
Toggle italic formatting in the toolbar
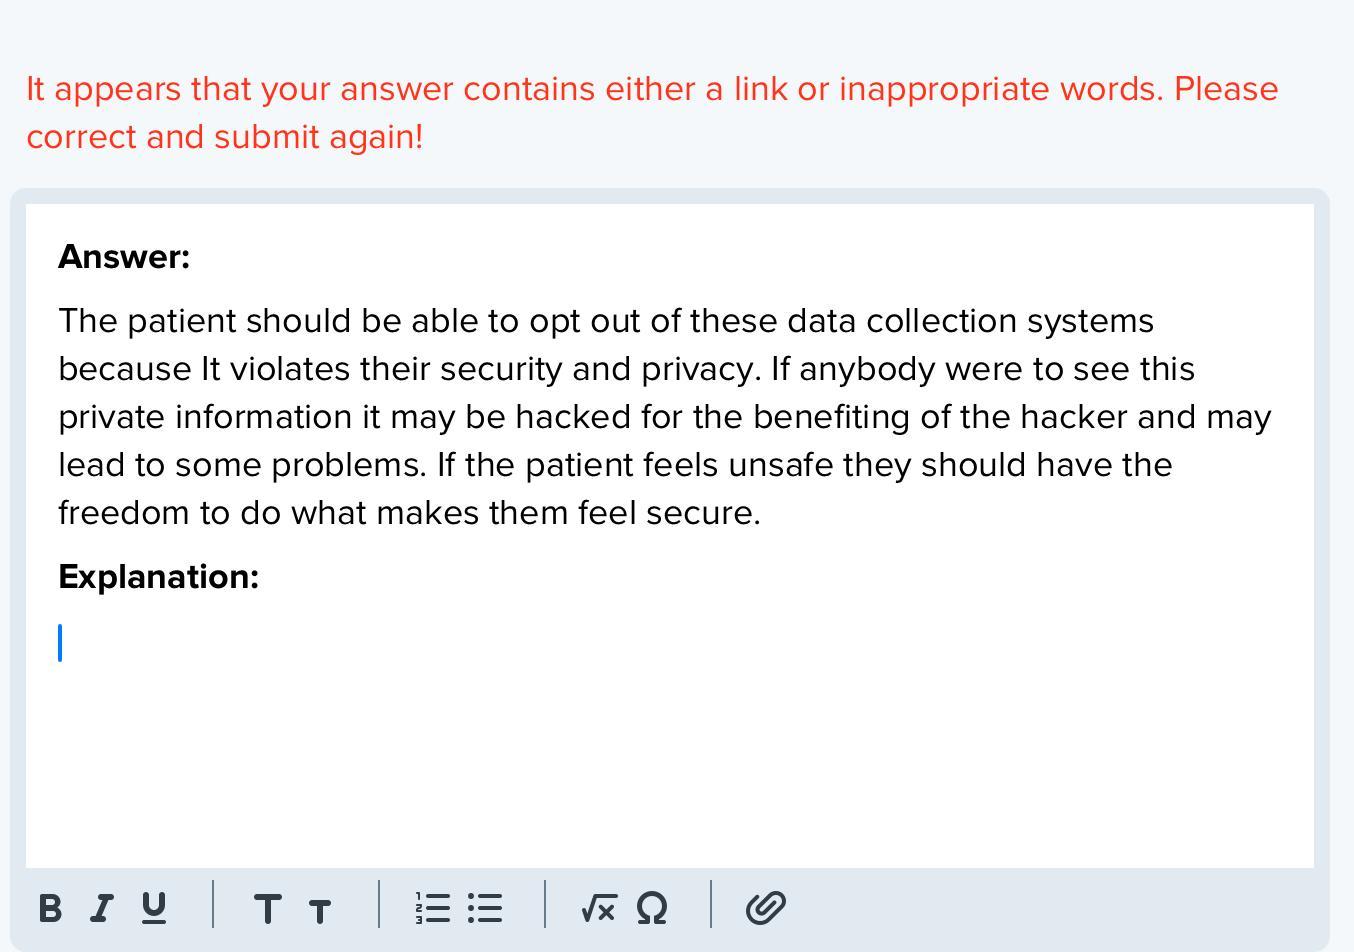click(101, 908)
